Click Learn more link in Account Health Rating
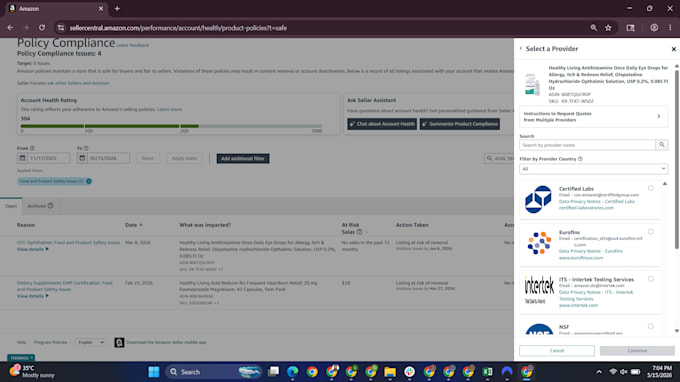 click(x=169, y=109)
